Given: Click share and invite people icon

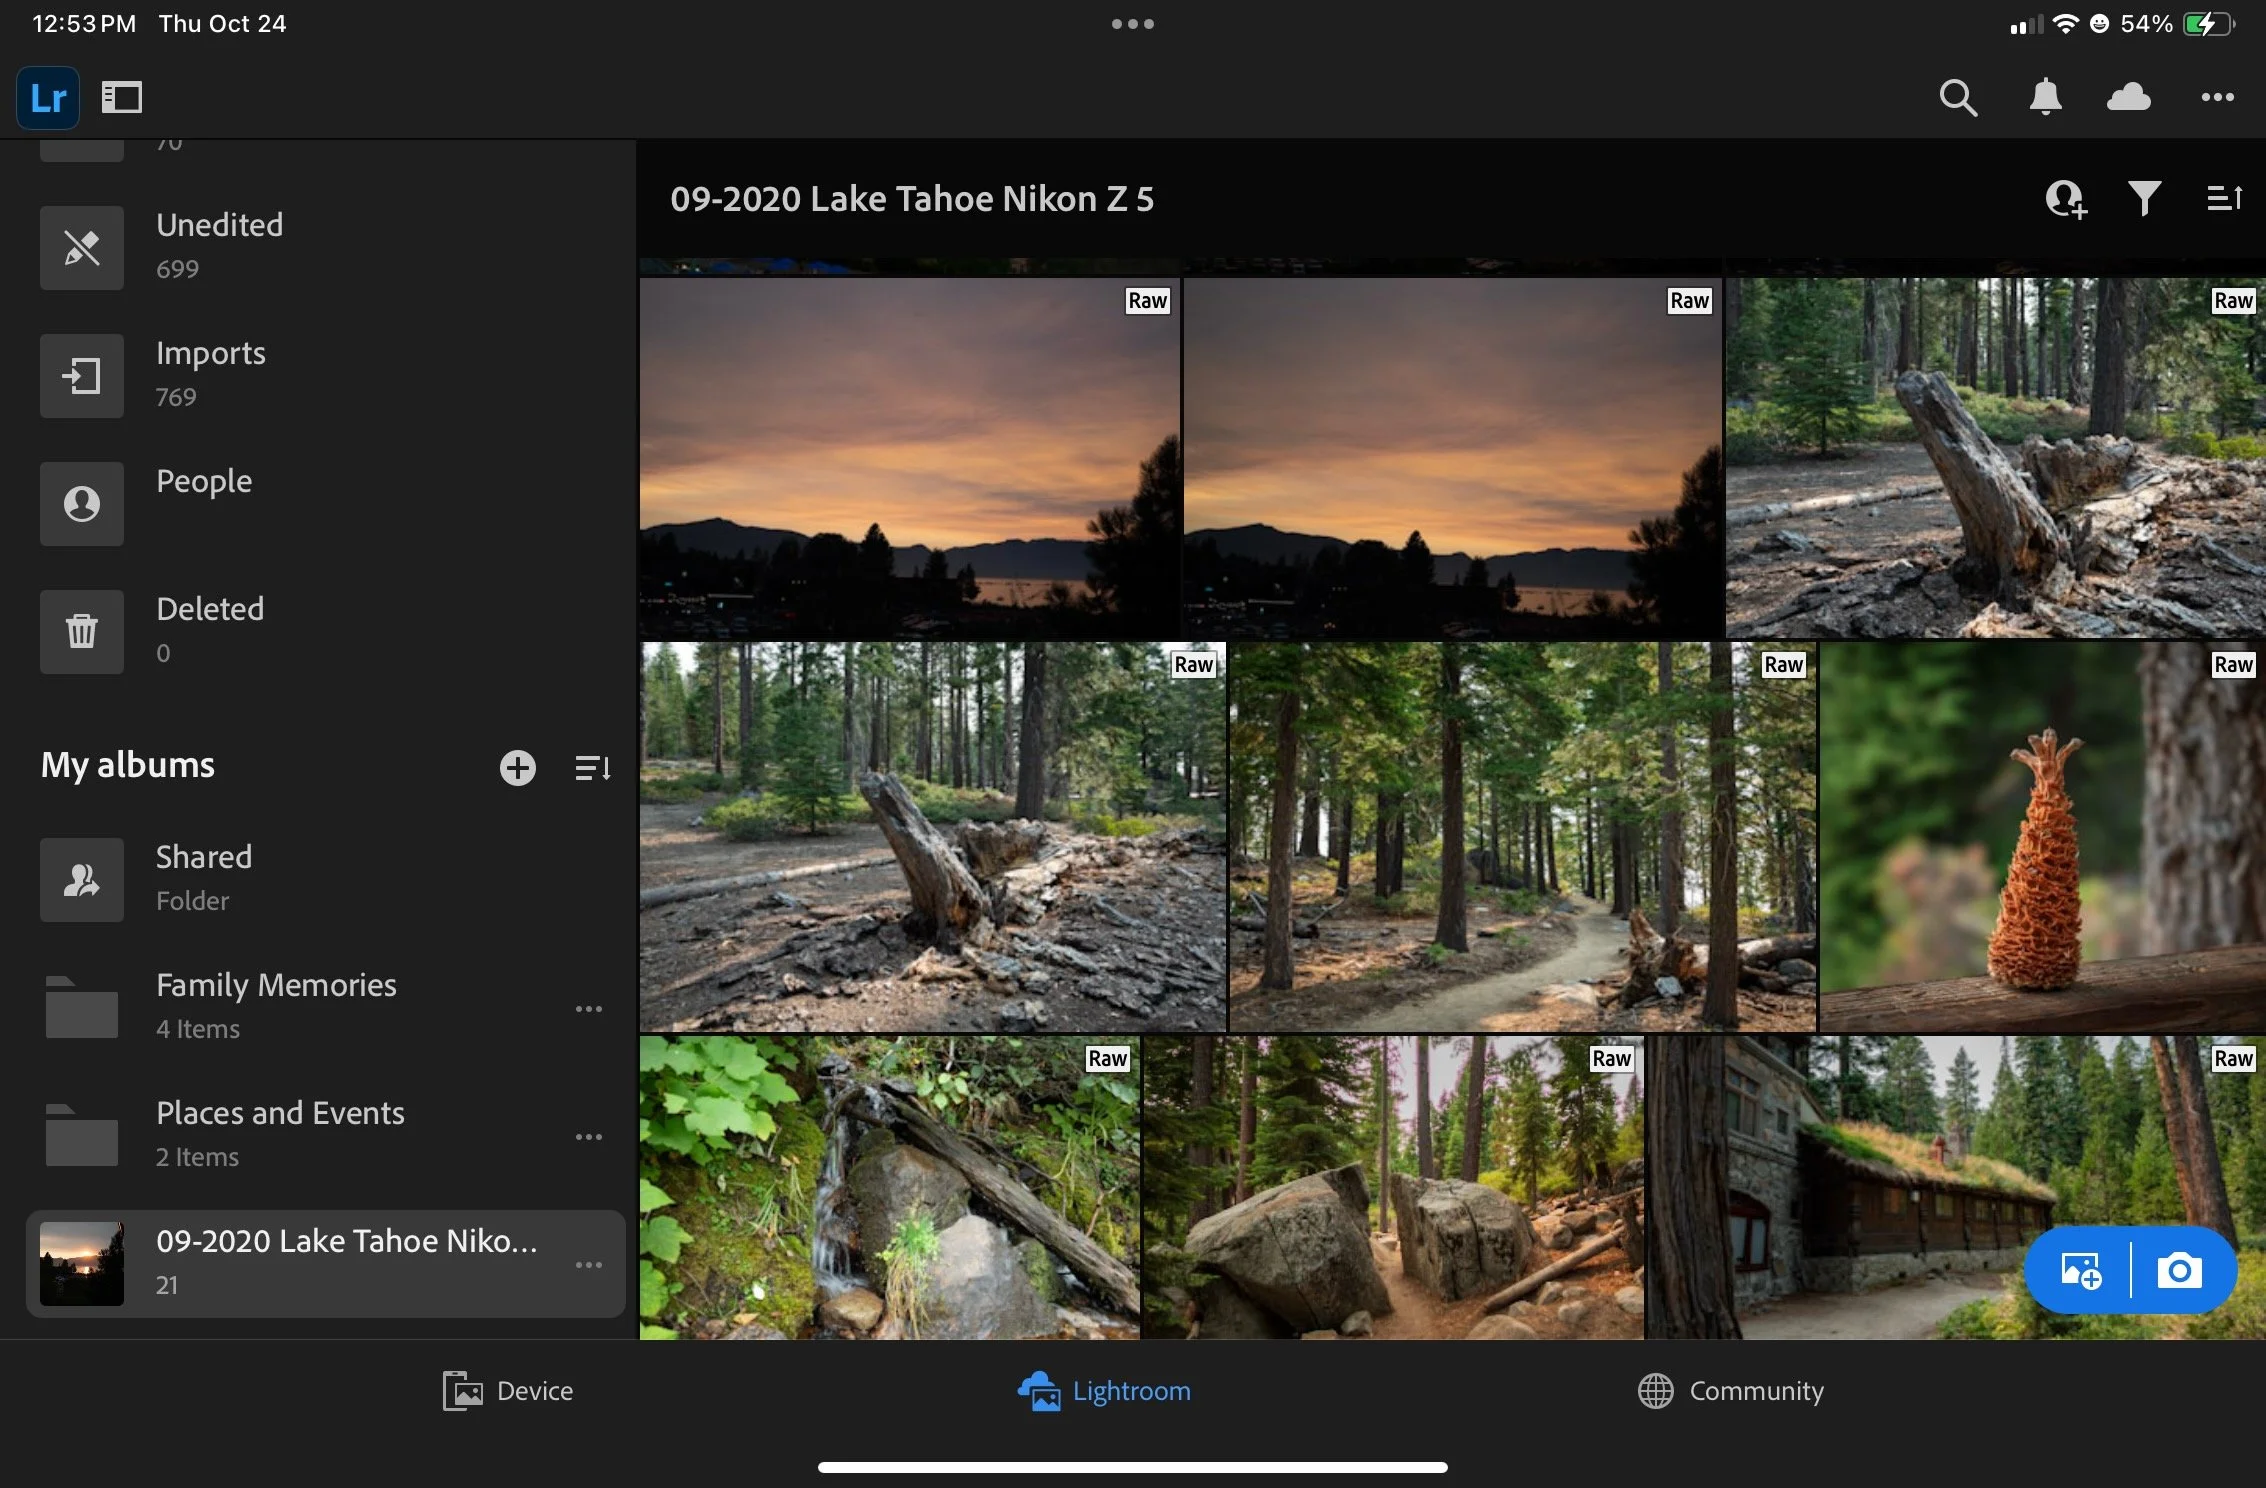Looking at the screenshot, I should tap(2065, 199).
